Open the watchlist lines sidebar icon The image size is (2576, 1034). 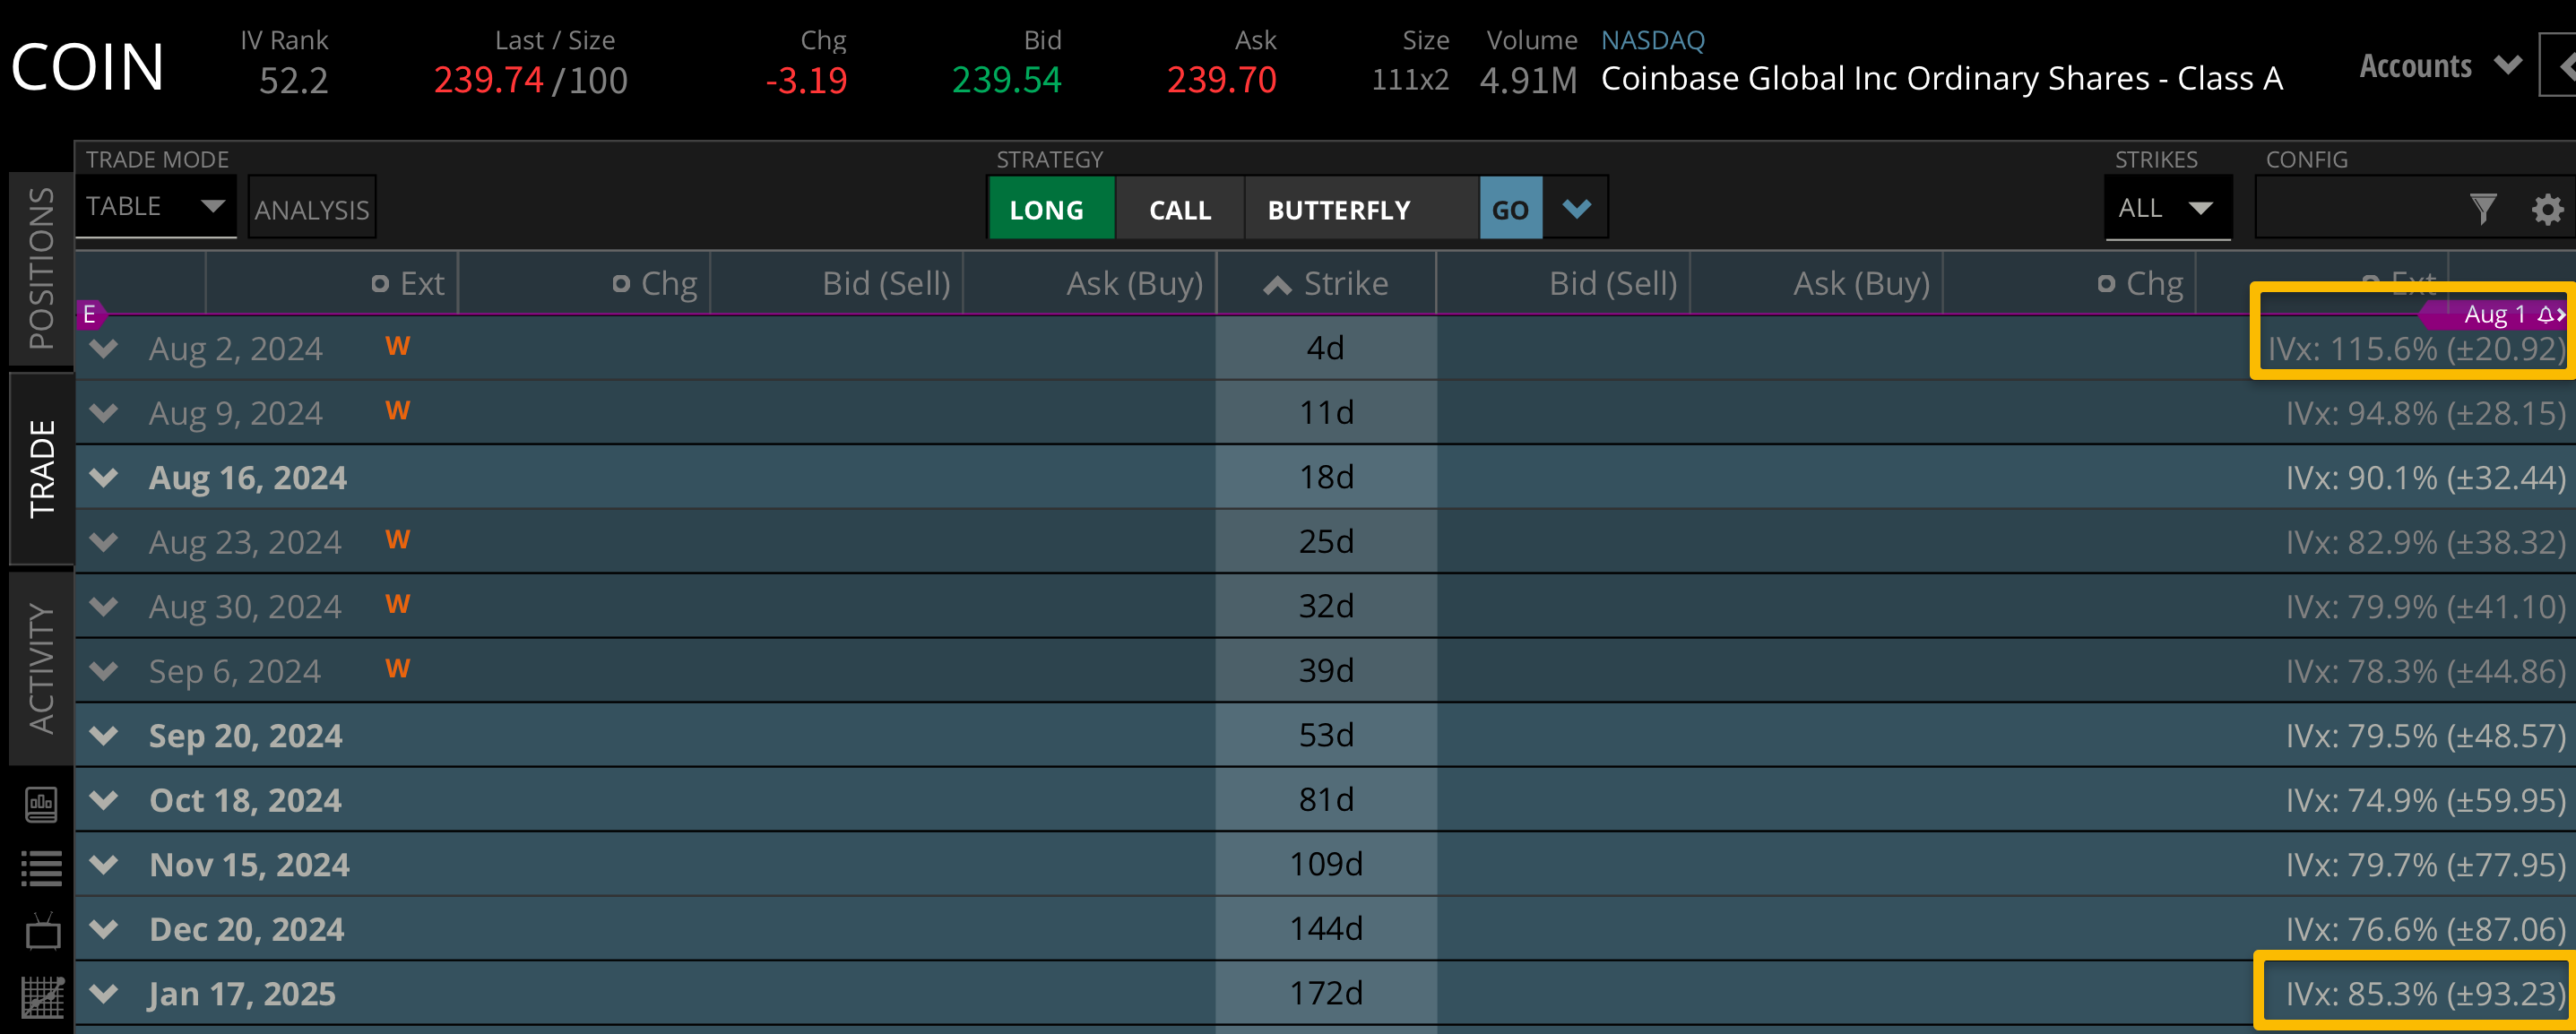tap(41, 868)
